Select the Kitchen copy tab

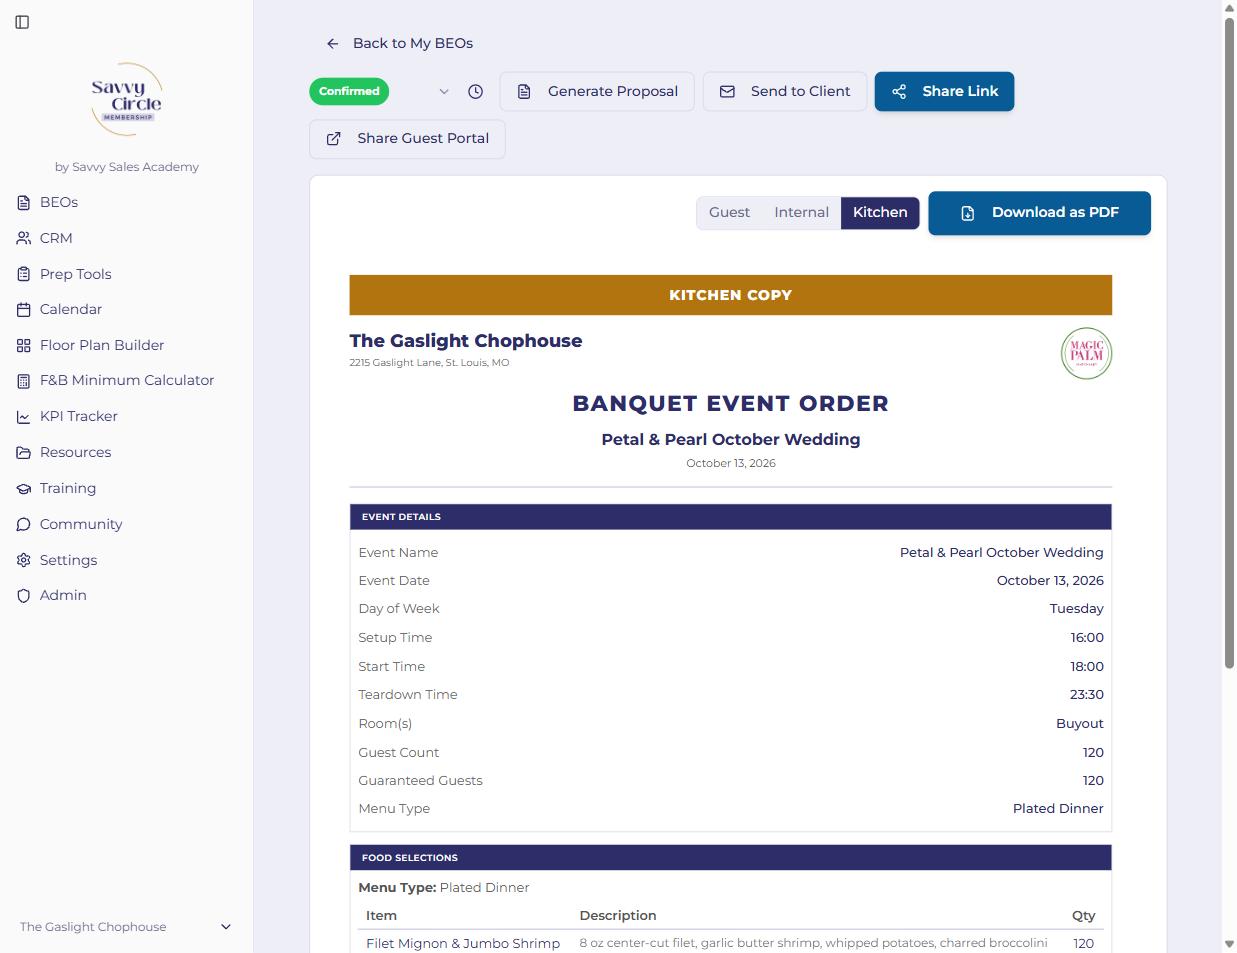tap(880, 212)
